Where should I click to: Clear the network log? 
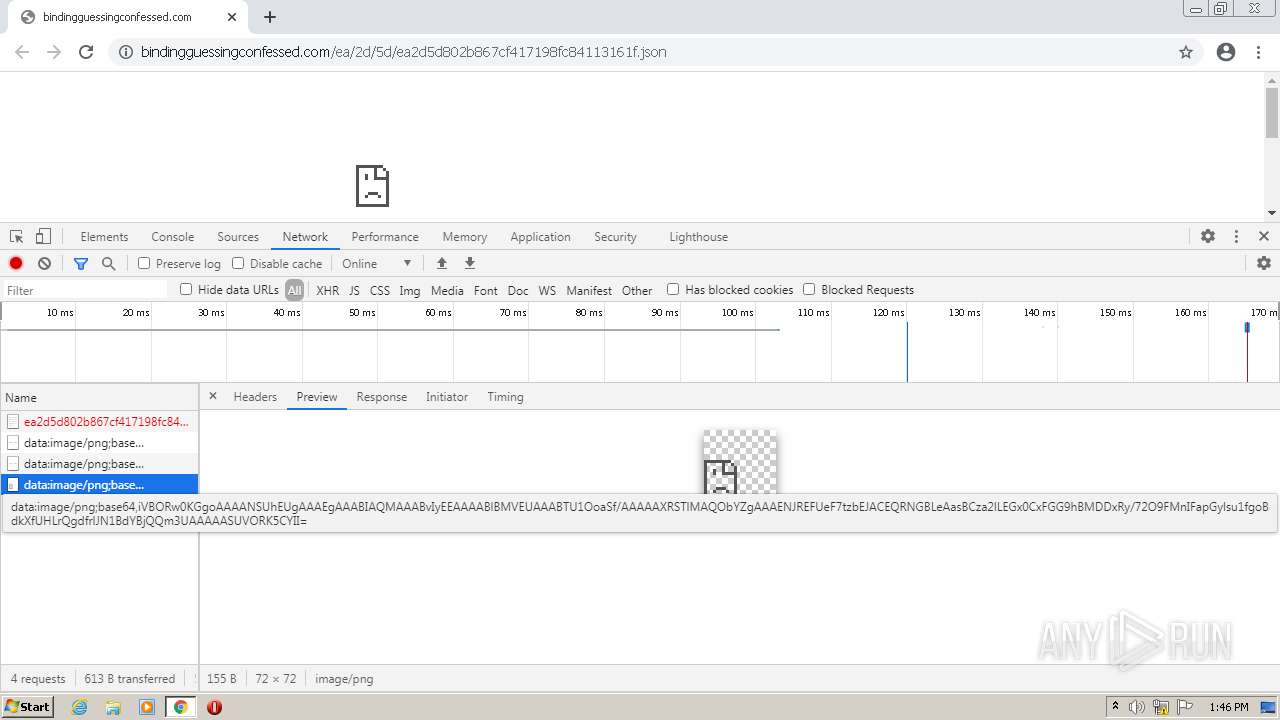(x=44, y=264)
